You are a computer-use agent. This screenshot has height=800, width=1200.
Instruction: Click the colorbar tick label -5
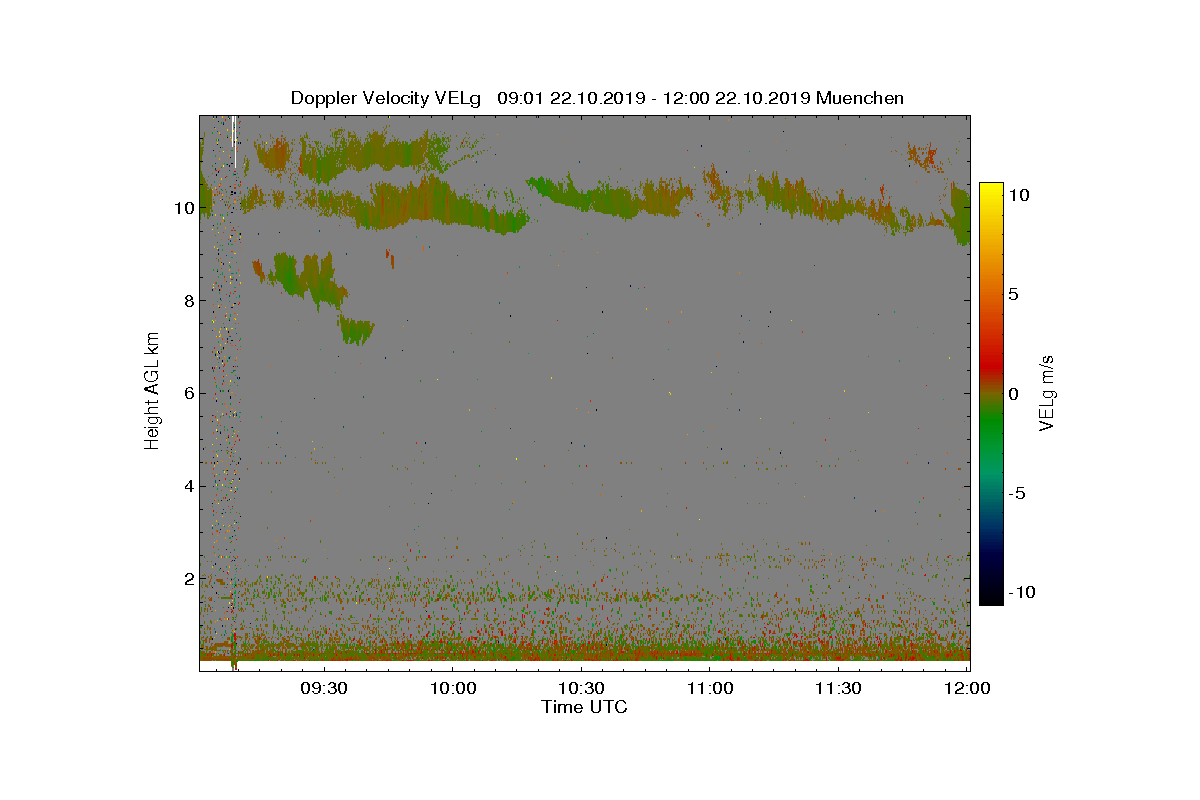coord(1016,493)
